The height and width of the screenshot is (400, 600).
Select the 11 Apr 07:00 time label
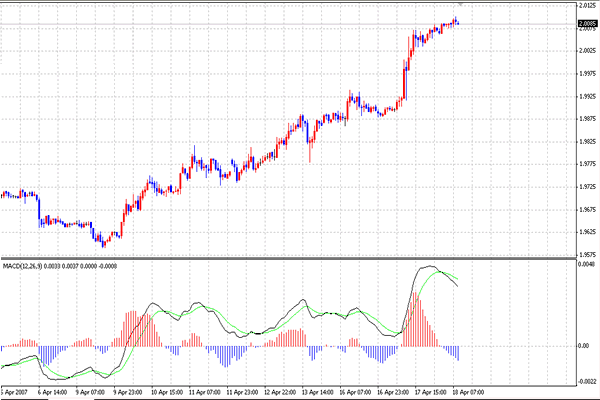[x=204, y=392]
